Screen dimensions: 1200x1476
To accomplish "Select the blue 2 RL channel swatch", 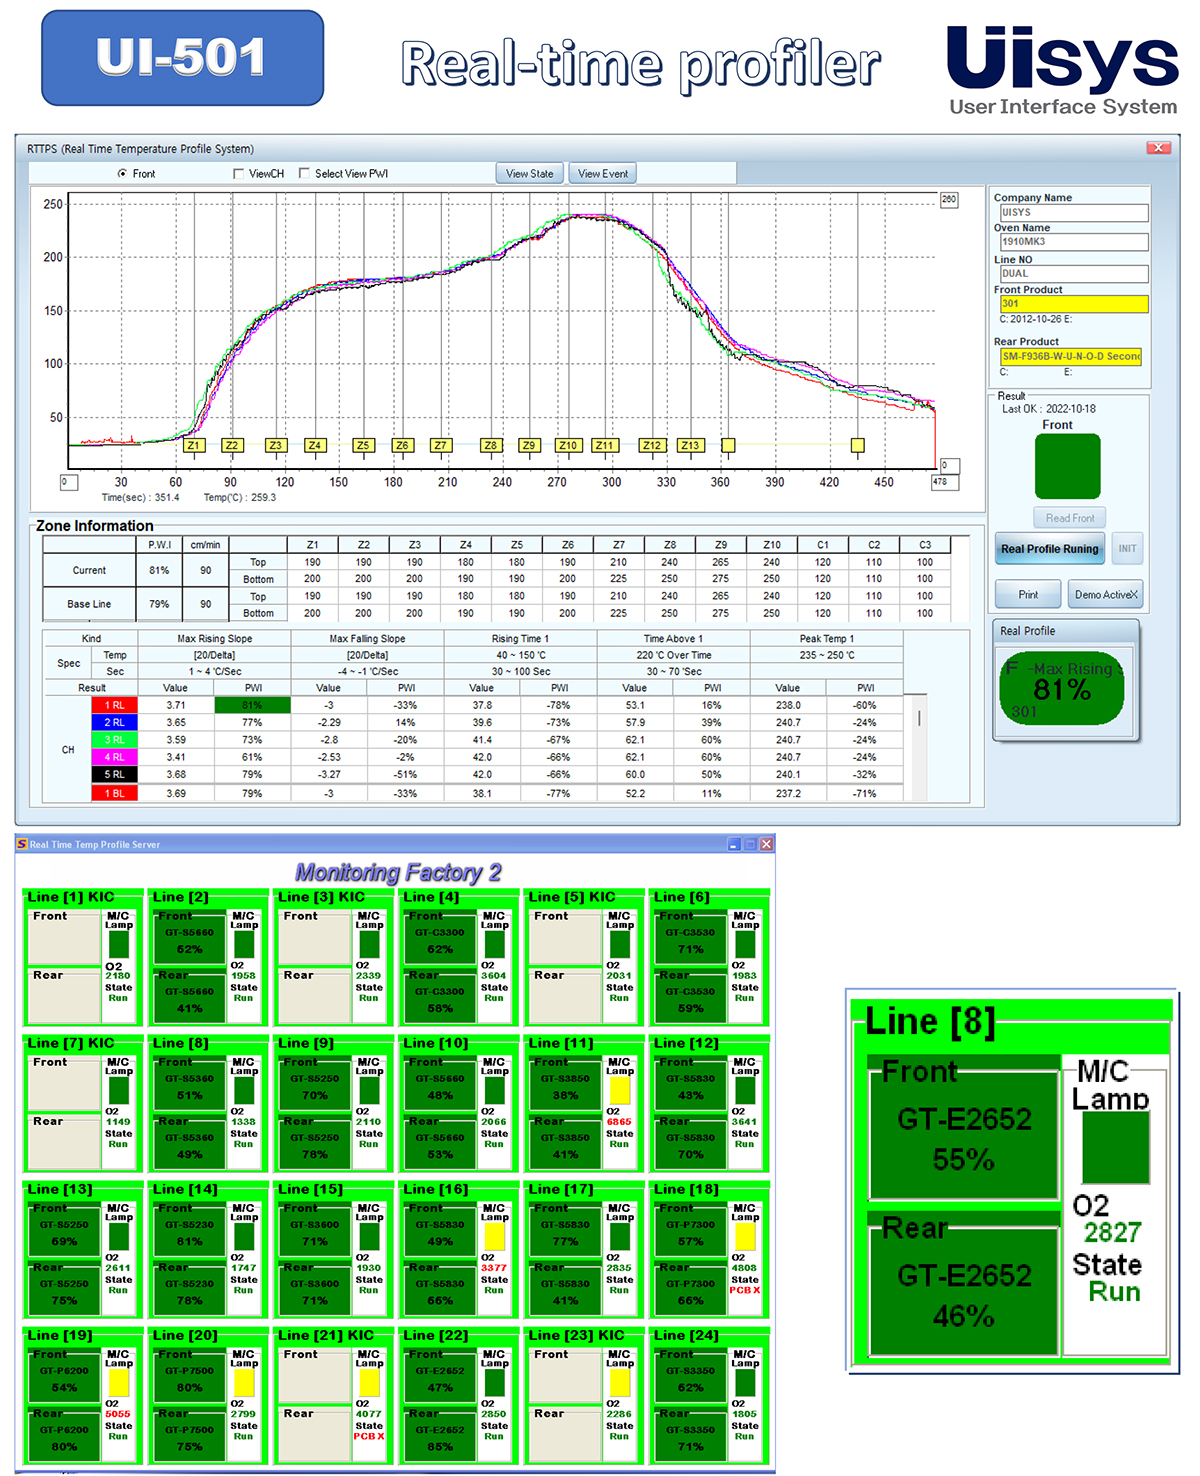I will (114, 723).
